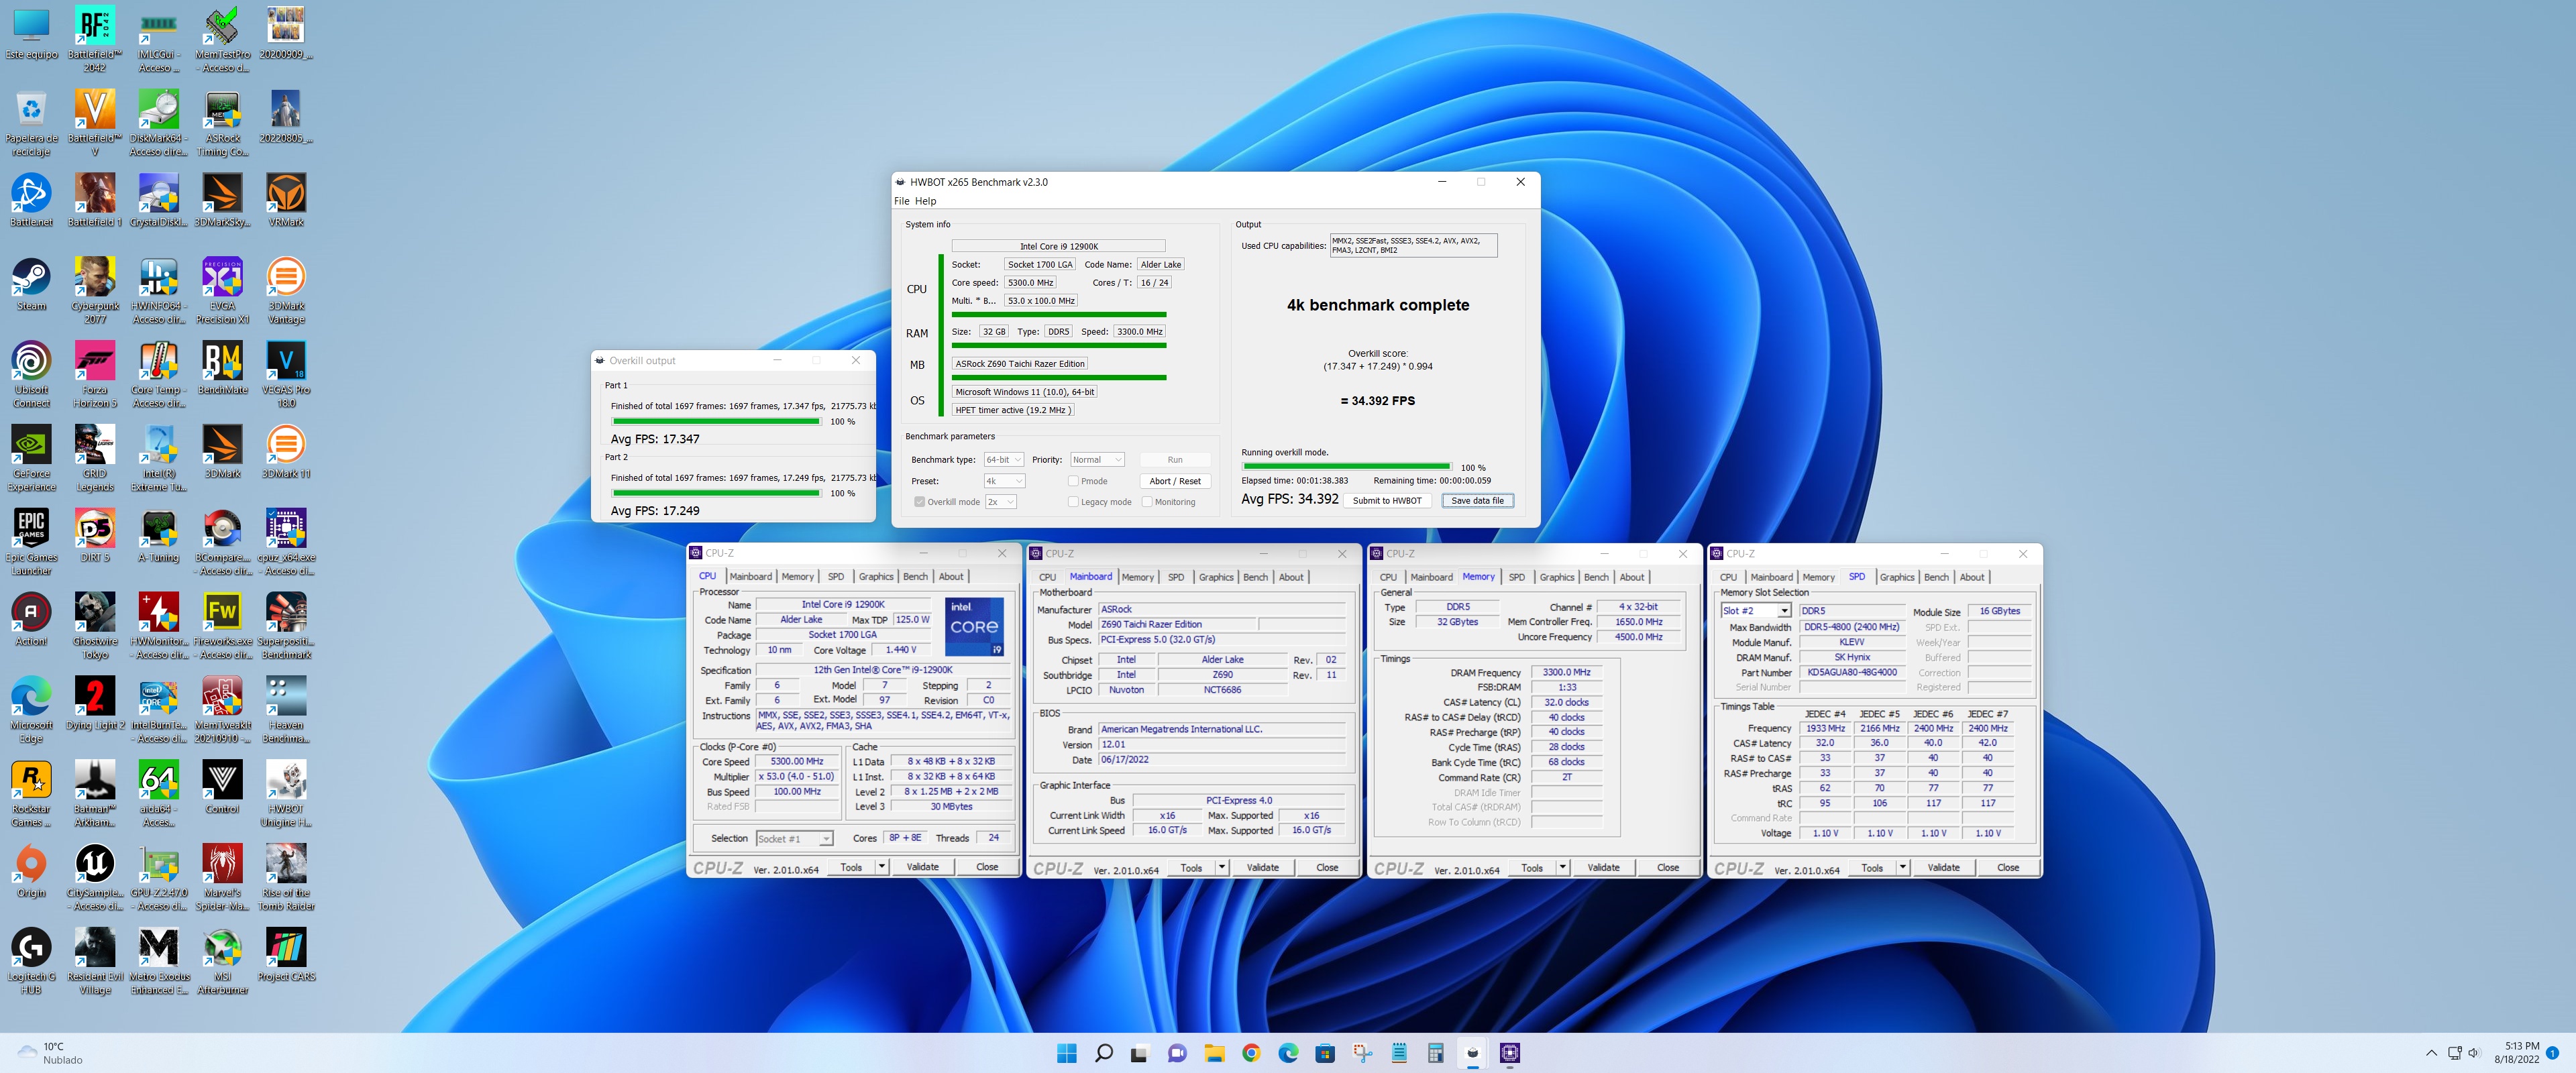Enable the Monitoring checkbox
The image size is (2576, 1073).
tap(1147, 502)
